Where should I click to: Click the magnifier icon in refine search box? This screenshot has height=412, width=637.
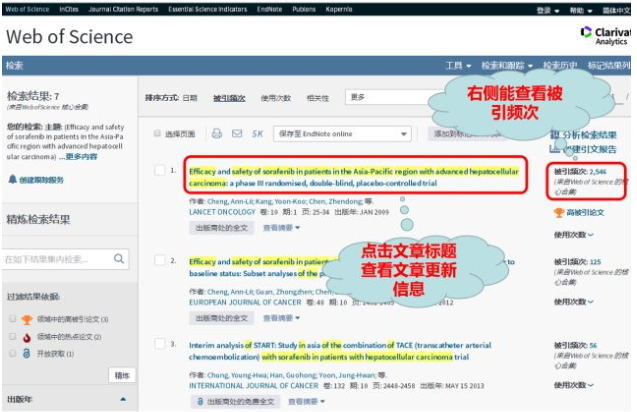[x=119, y=258]
